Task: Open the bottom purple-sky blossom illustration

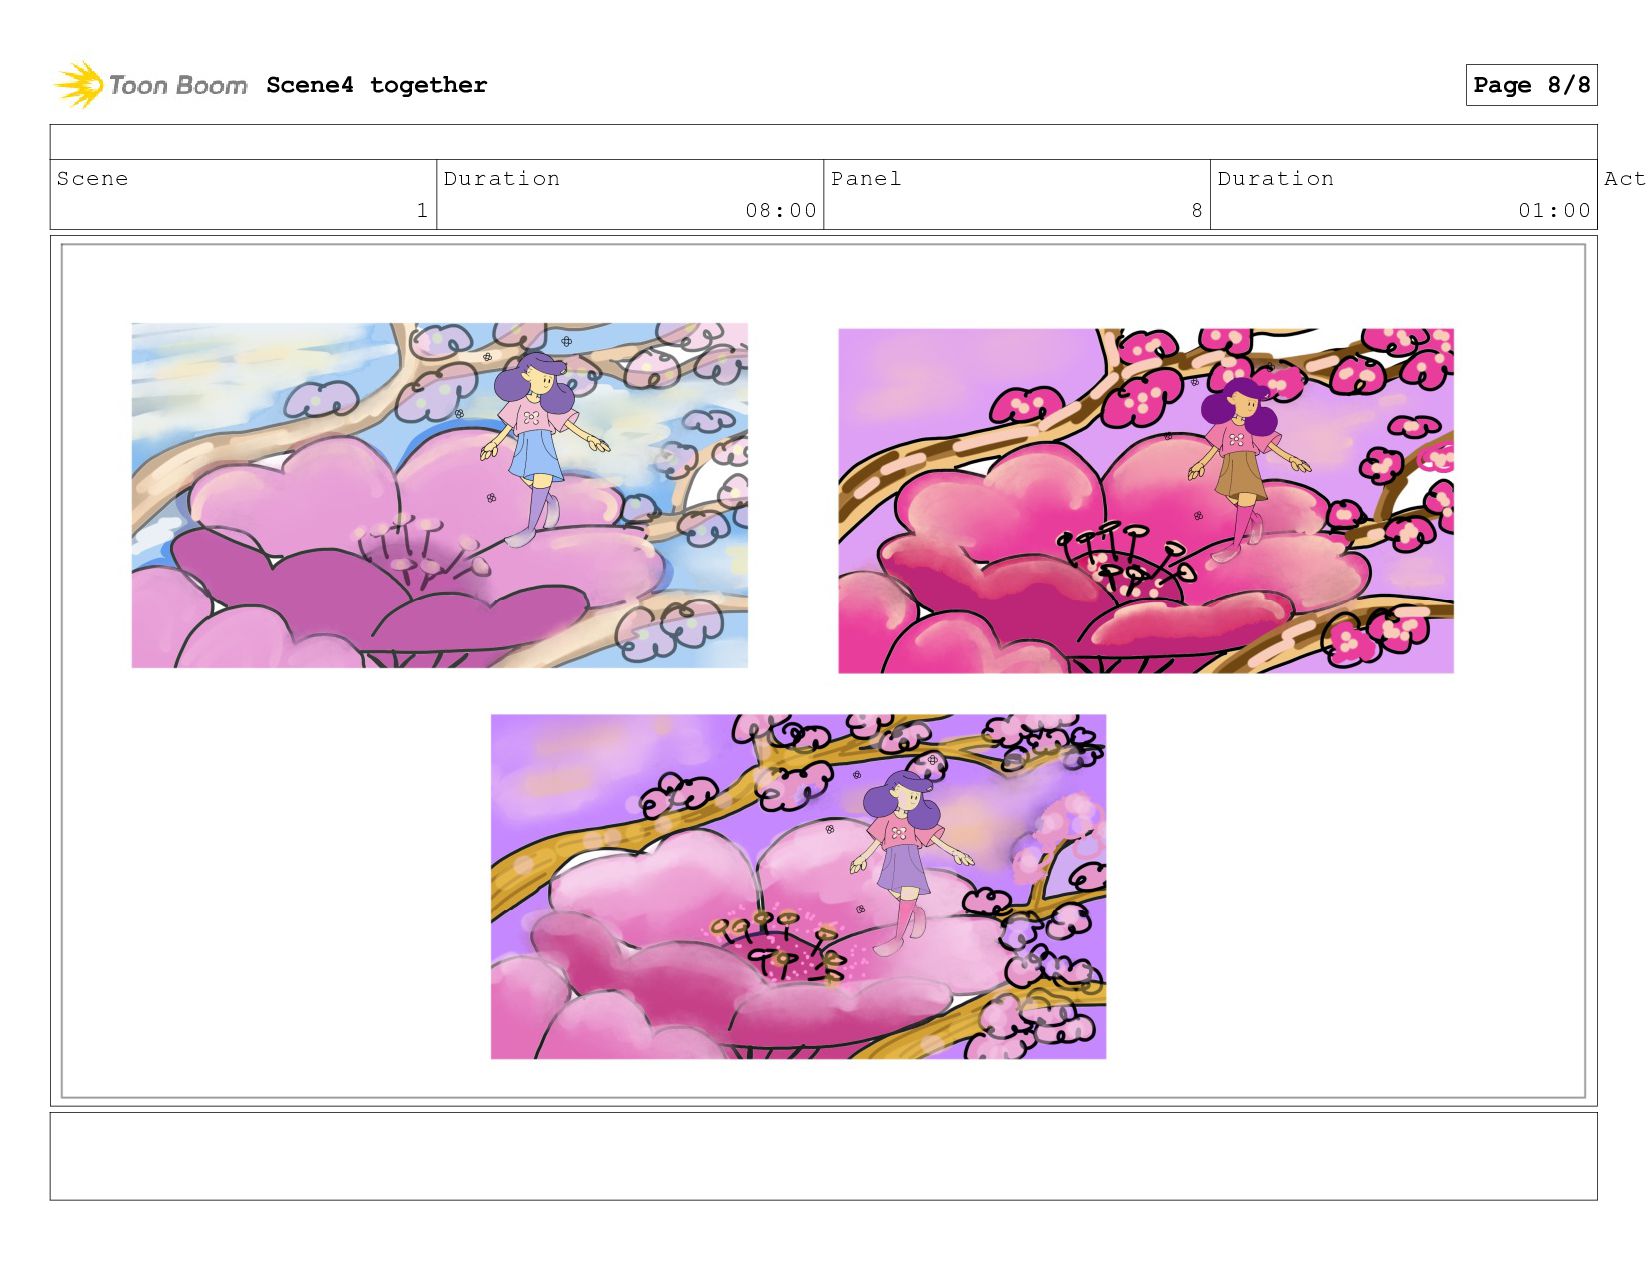Action: (x=798, y=886)
